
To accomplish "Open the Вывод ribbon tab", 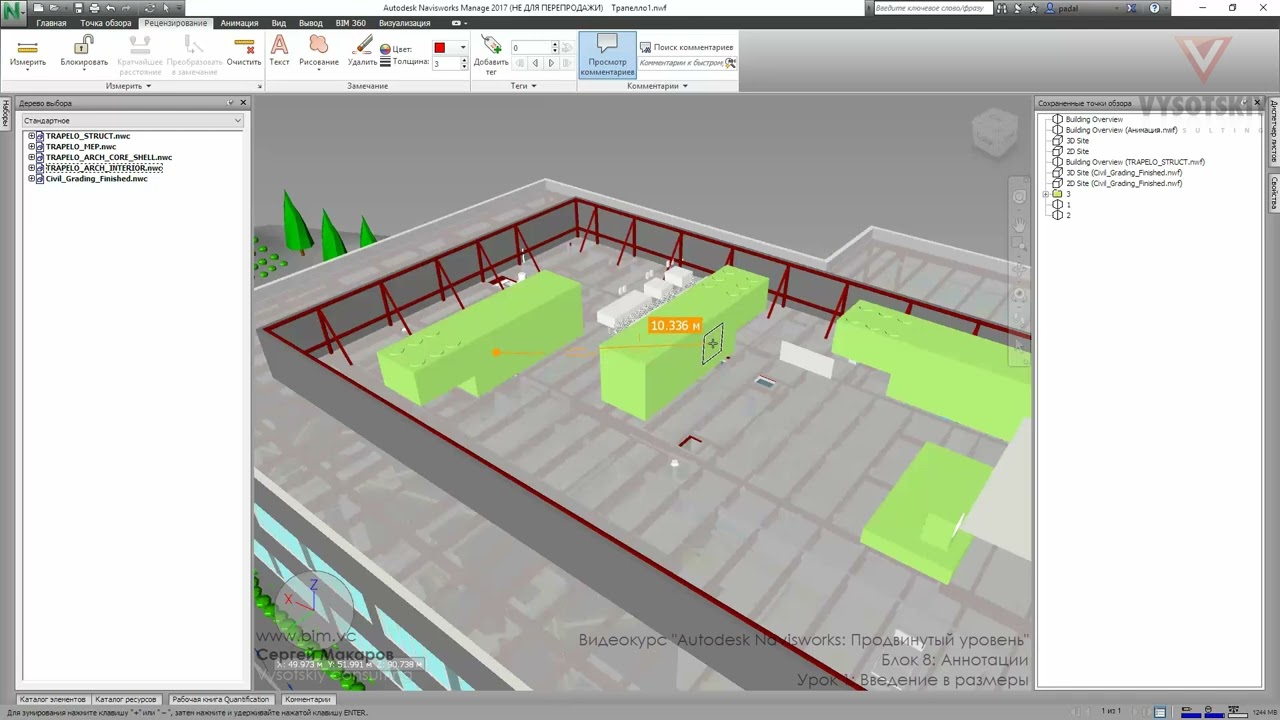I will point(311,23).
